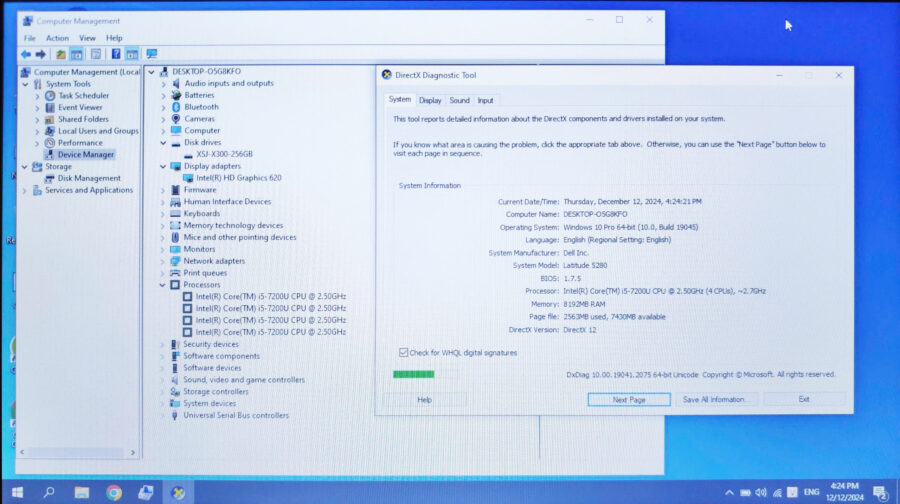Click the taskbar clock showing 4:24 PM
900x504 pixels.
[844, 492]
